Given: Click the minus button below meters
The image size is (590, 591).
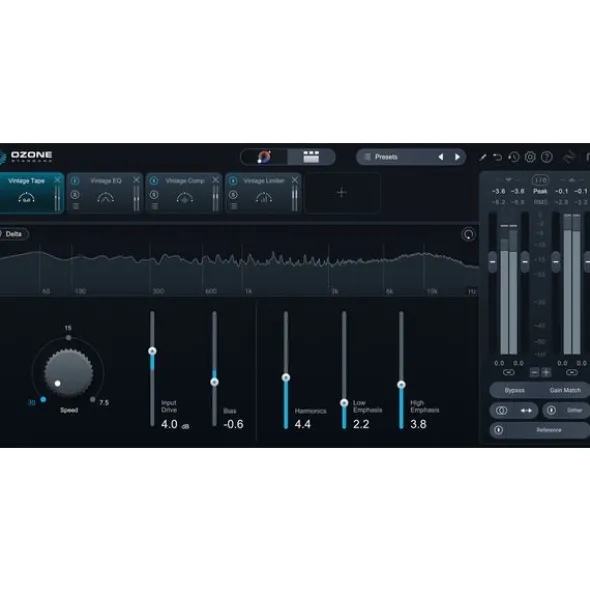Looking at the screenshot, I should 534,372.
